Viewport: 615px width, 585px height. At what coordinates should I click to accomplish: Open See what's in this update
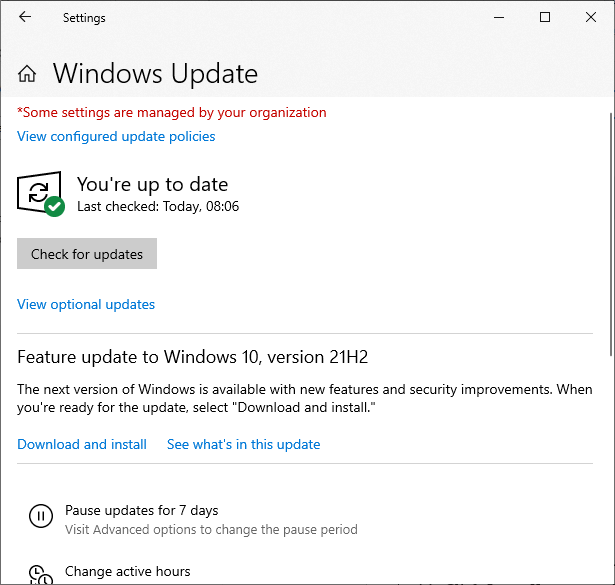[x=243, y=444]
